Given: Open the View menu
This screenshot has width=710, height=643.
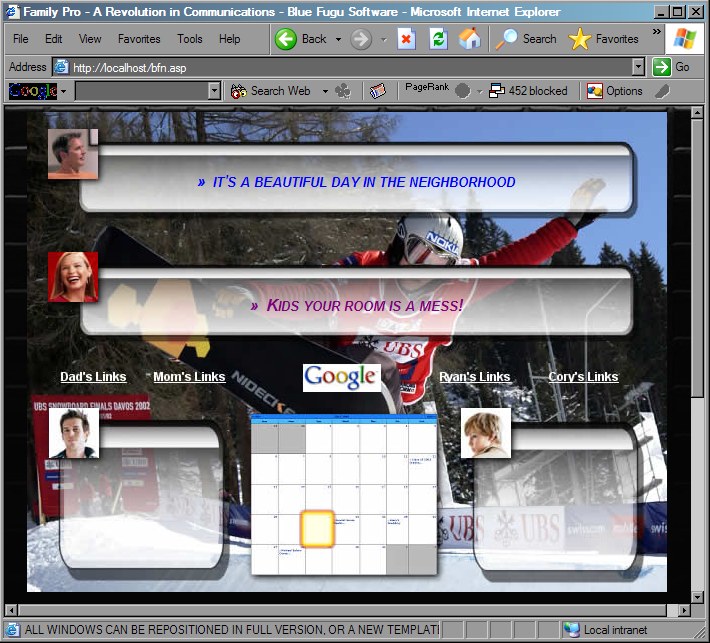Looking at the screenshot, I should click(90, 39).
